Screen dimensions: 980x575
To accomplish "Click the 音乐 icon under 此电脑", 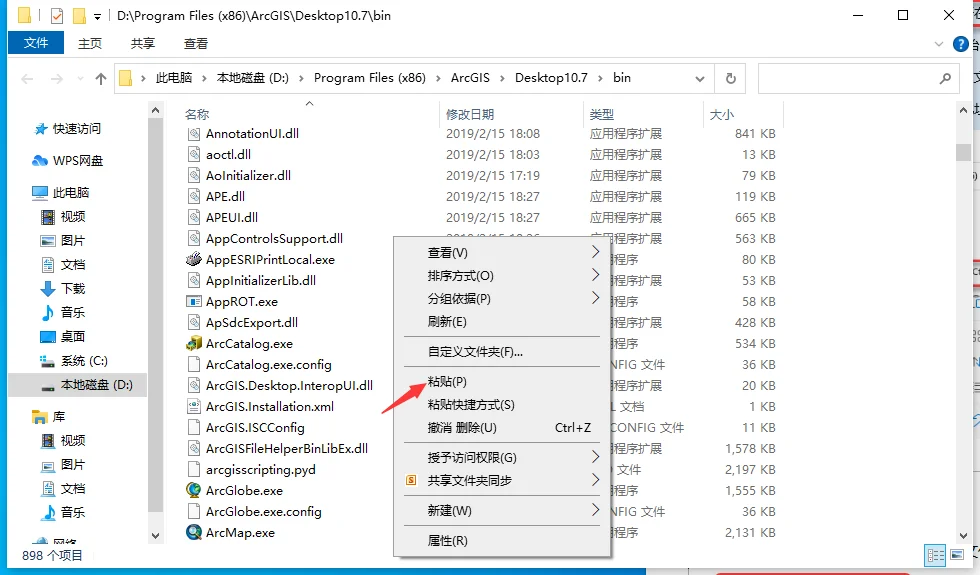I will click(48, 312).
